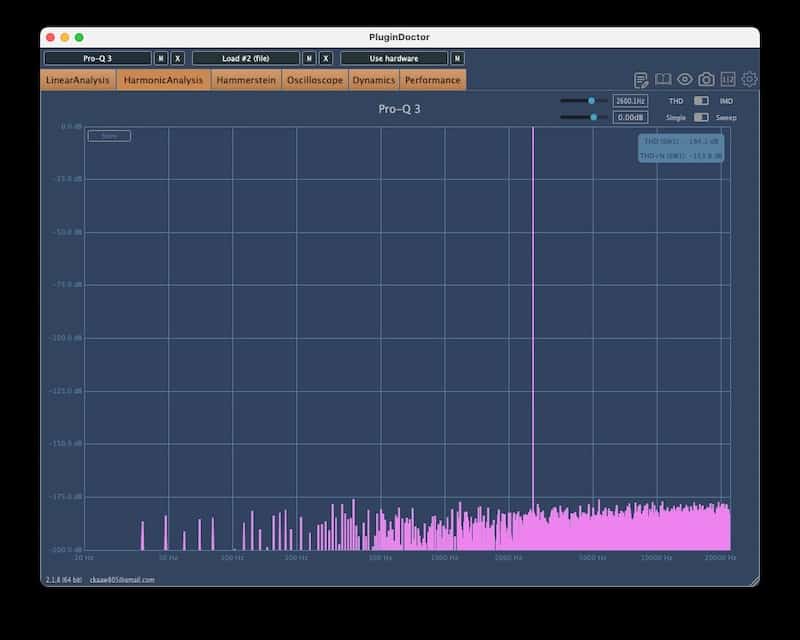Click the green zoom window button
Image resolution: width=800 pixels, height=640 pixels.
[79, 37]
